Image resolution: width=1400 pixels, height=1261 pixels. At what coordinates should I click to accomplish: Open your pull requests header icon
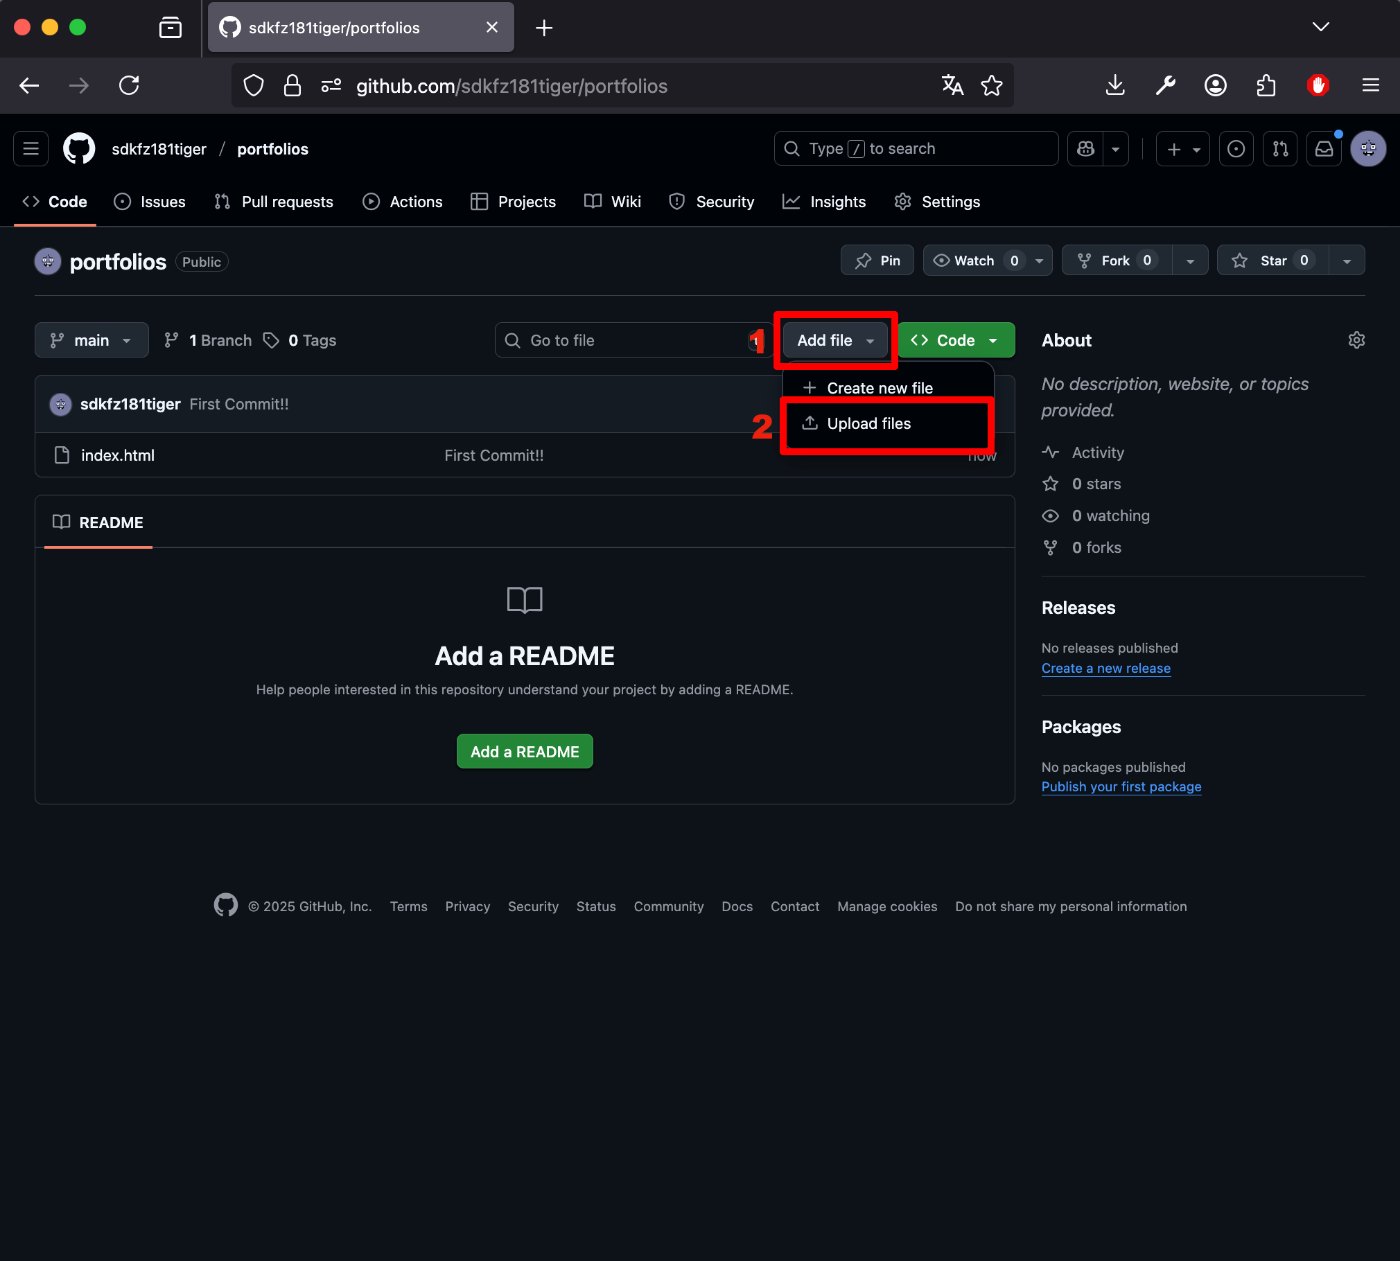click(x=1281, y=149)
